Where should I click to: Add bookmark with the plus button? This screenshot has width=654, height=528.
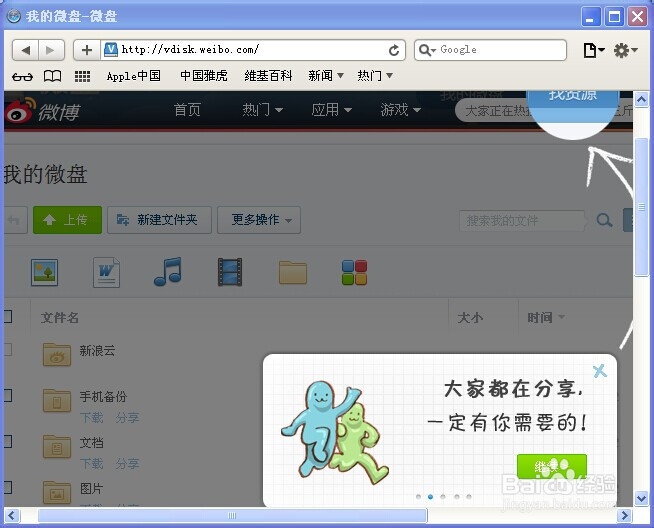click(87, 50)
